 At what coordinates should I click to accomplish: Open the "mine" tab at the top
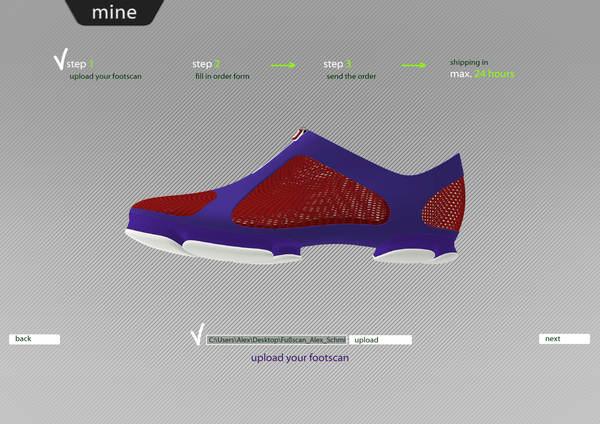[115, 13]
